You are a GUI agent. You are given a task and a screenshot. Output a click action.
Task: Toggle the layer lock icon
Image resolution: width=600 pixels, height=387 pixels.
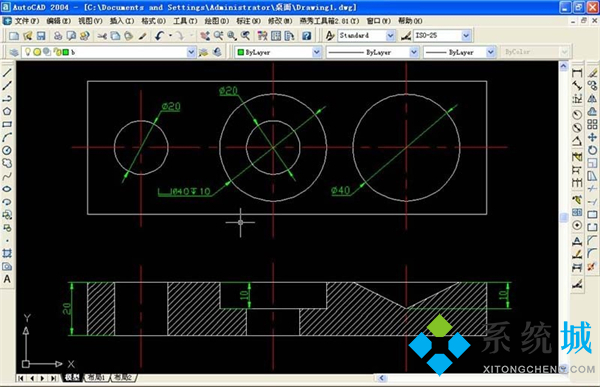point(57,52)
